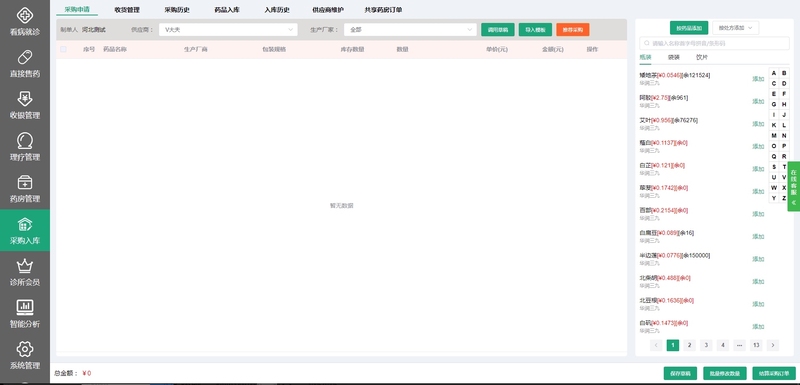Open the 诊所会员 crown icon
Image resolution: width=800 pixels, height=385 pixels.
24,266
